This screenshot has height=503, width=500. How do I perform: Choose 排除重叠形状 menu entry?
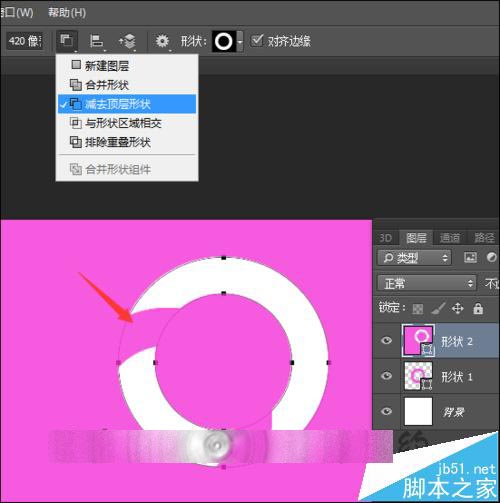[127, 142]
